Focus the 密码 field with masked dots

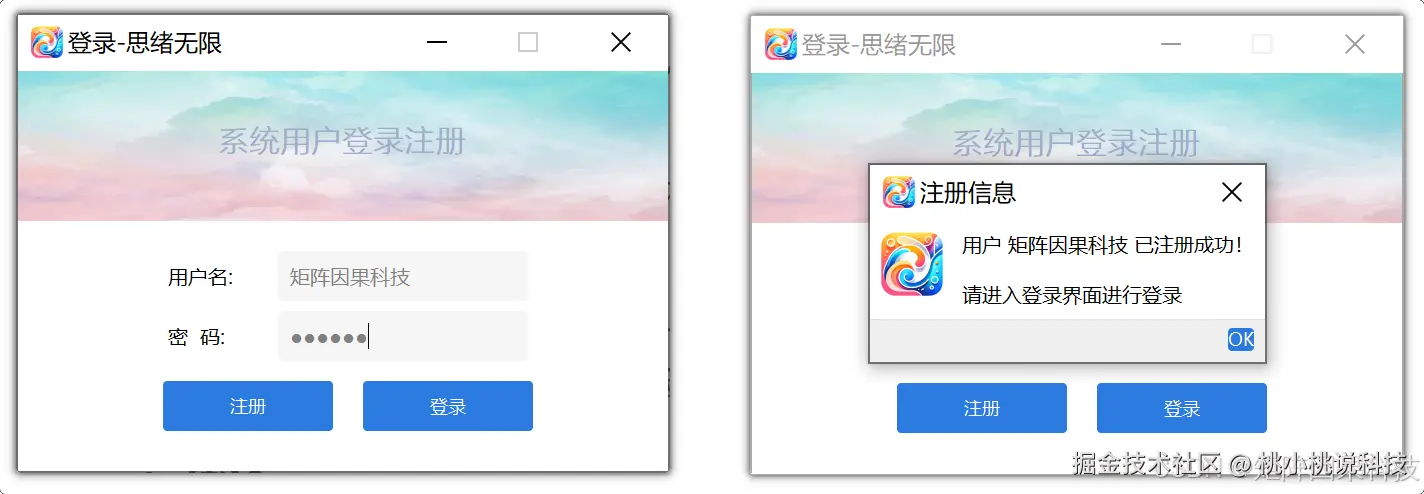[403, 337]
